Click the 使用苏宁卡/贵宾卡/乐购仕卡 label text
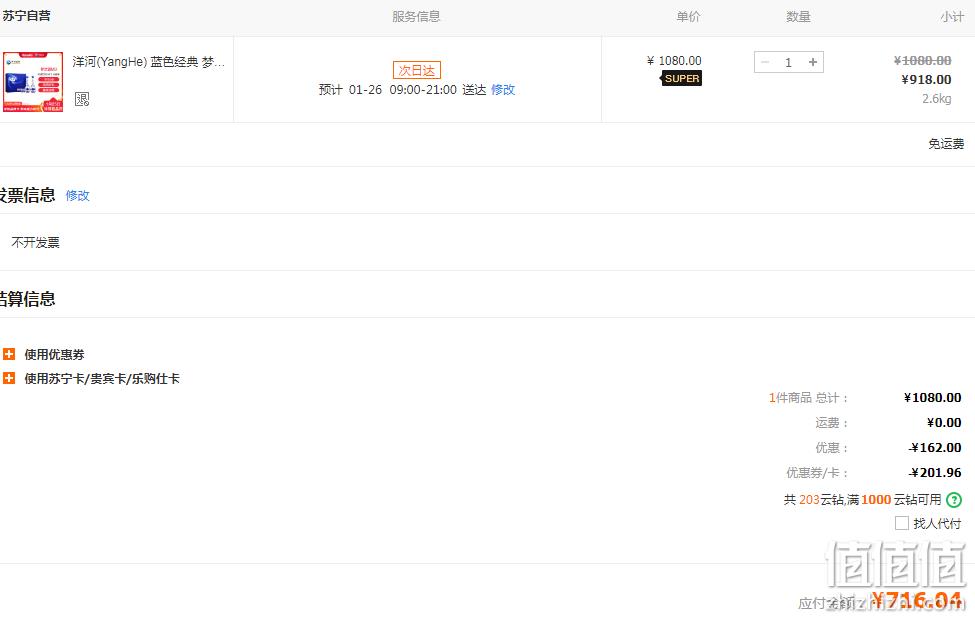The height and width of the screenshot is (620, 975). pyautogui.click(x=102, y=378)
